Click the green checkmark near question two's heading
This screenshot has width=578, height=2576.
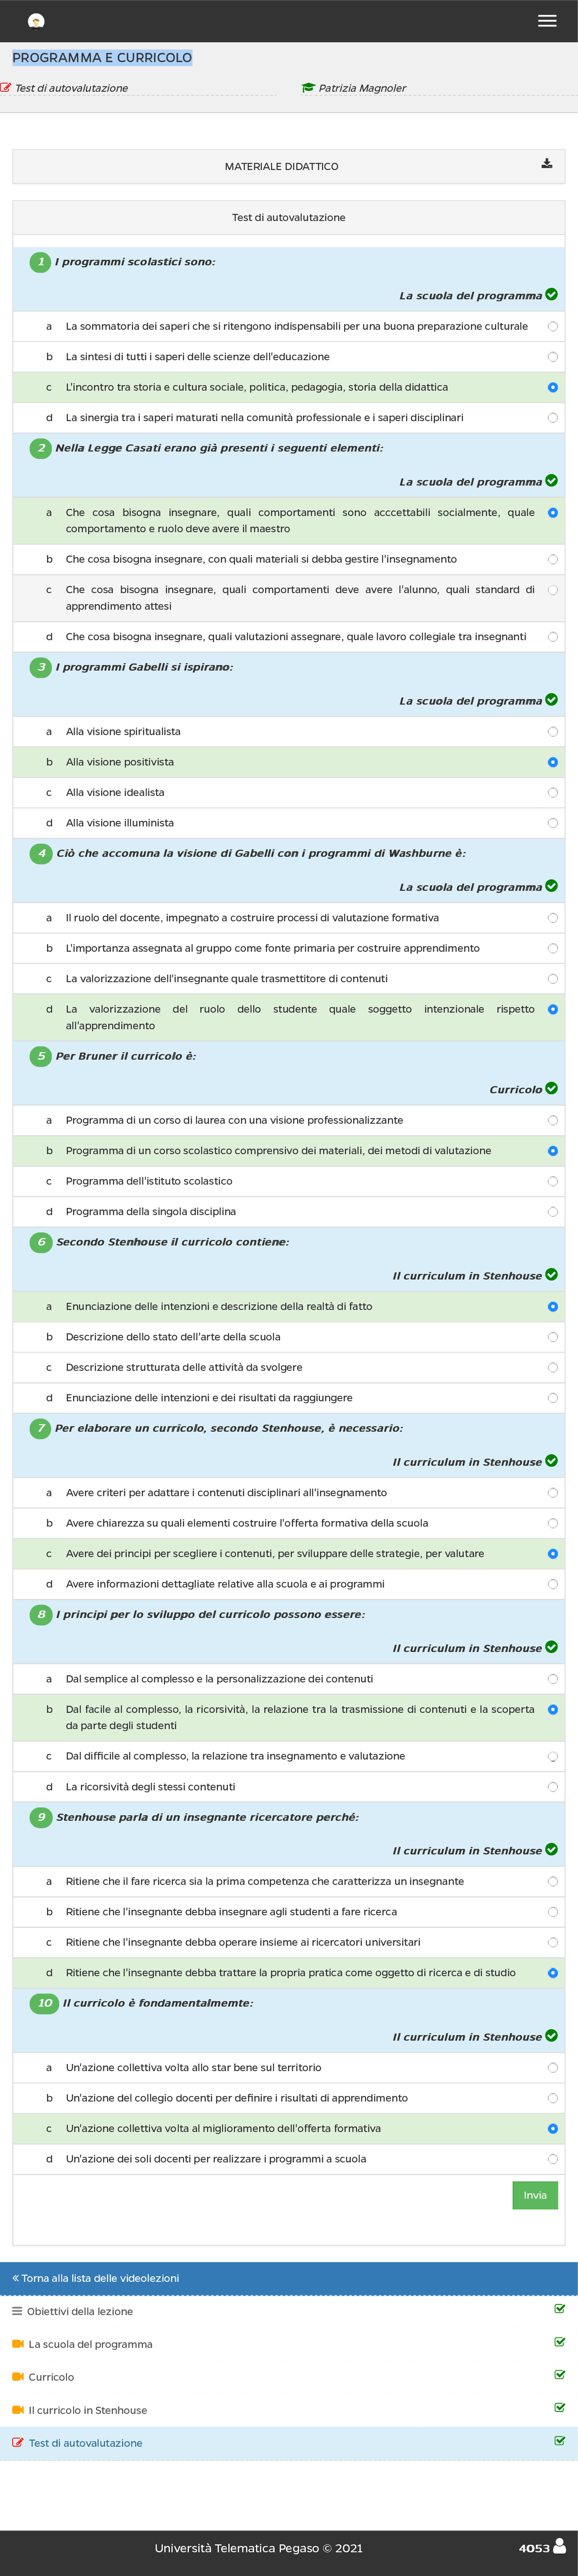coord(551,481)
